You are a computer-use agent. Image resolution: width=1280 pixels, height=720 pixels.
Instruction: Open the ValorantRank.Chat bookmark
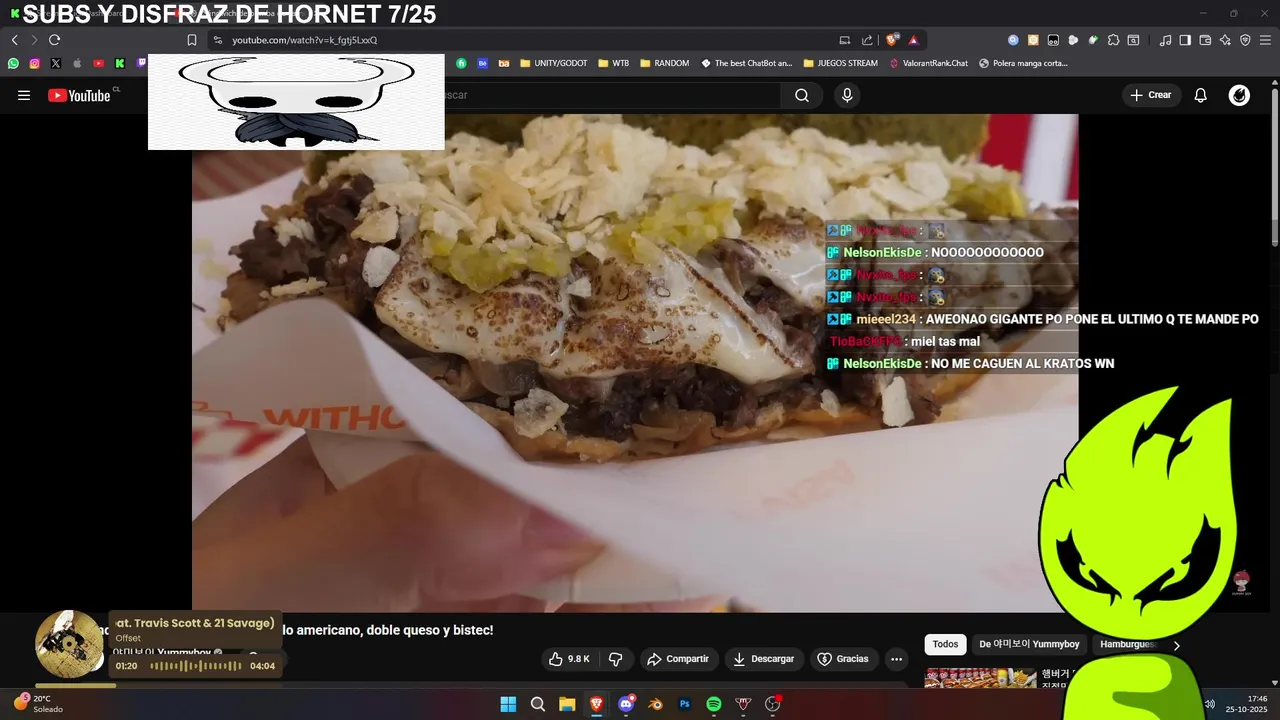928,63
